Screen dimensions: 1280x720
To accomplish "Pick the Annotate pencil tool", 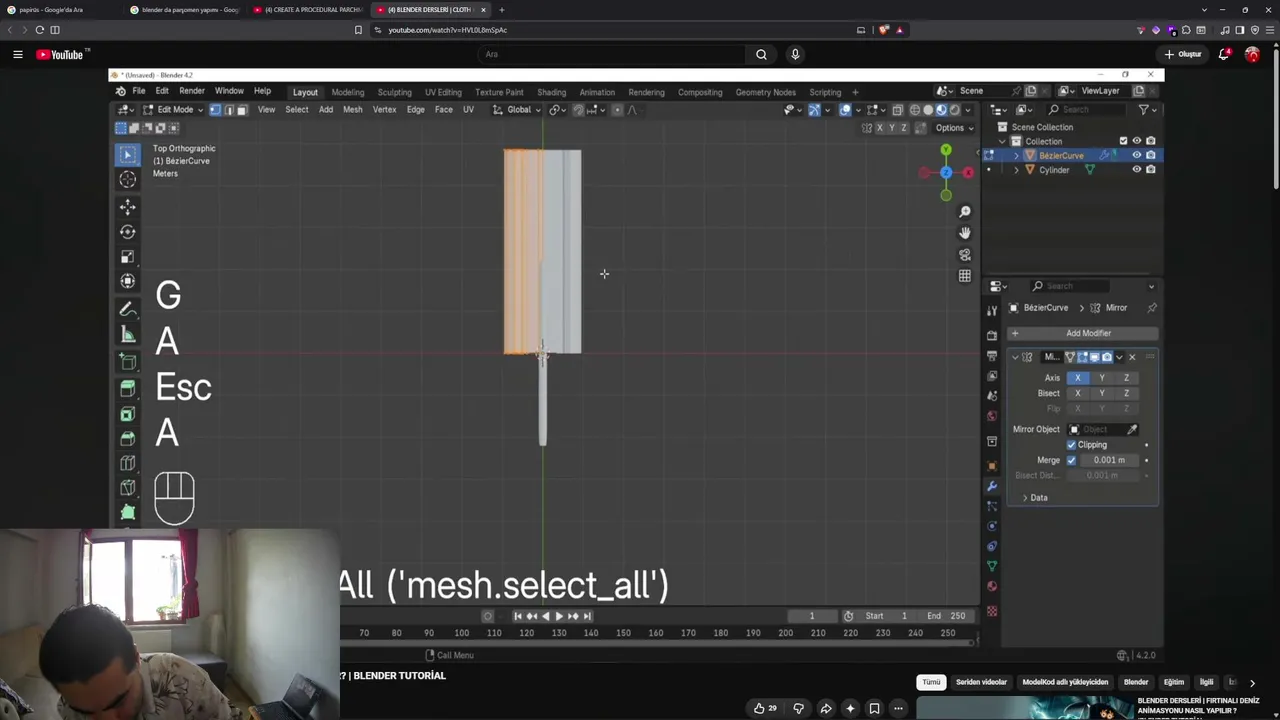I will [128, 309].
